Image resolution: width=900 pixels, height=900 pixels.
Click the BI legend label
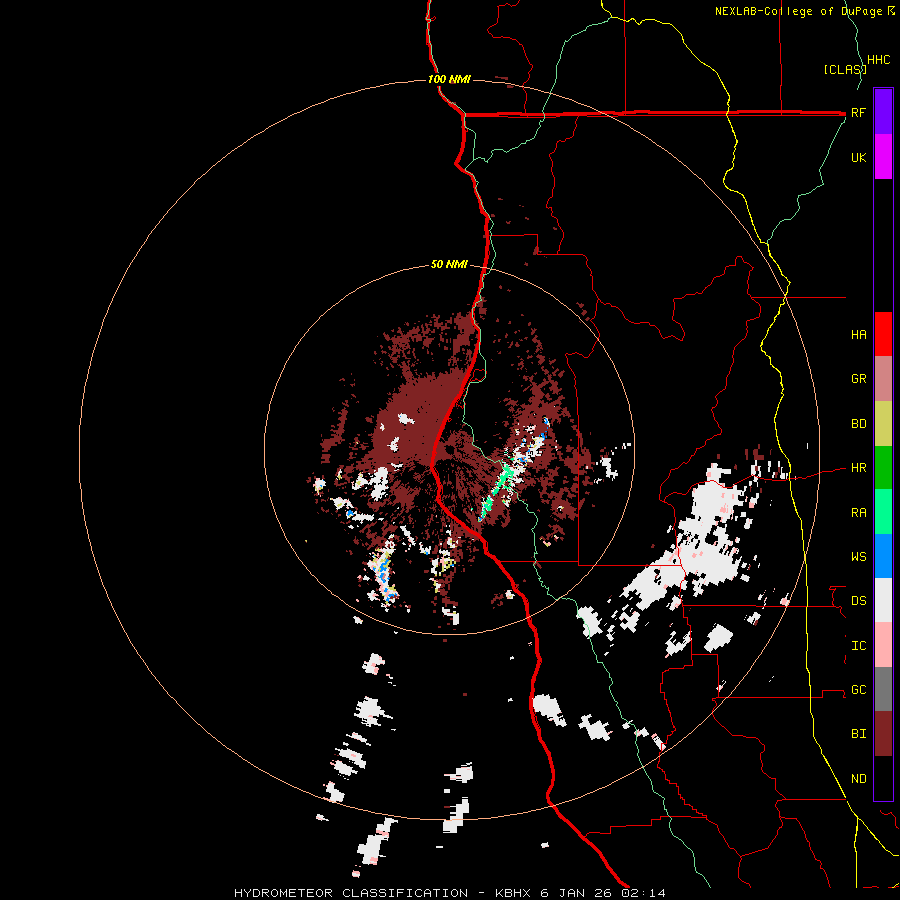858,734
